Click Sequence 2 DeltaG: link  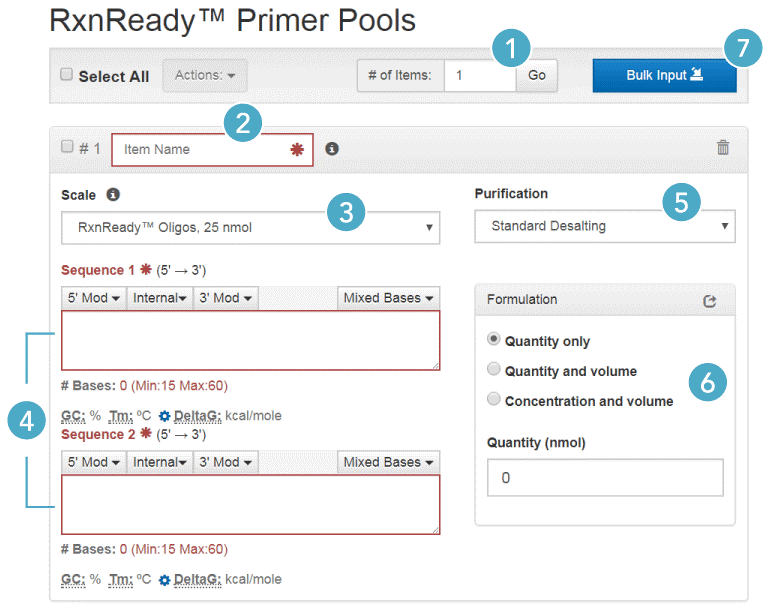pyautogui.click(x=198, y=580)
